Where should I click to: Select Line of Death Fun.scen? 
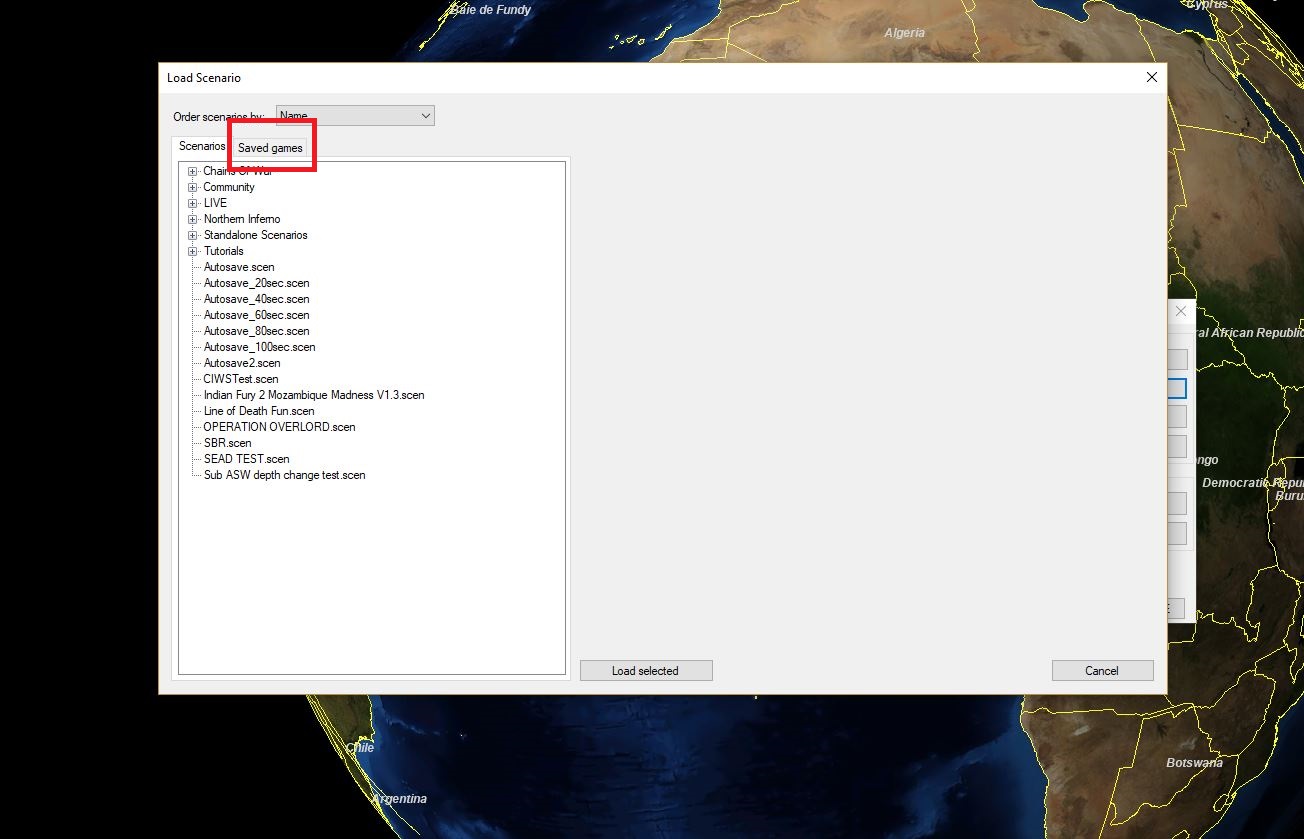[x=259, y=411]
